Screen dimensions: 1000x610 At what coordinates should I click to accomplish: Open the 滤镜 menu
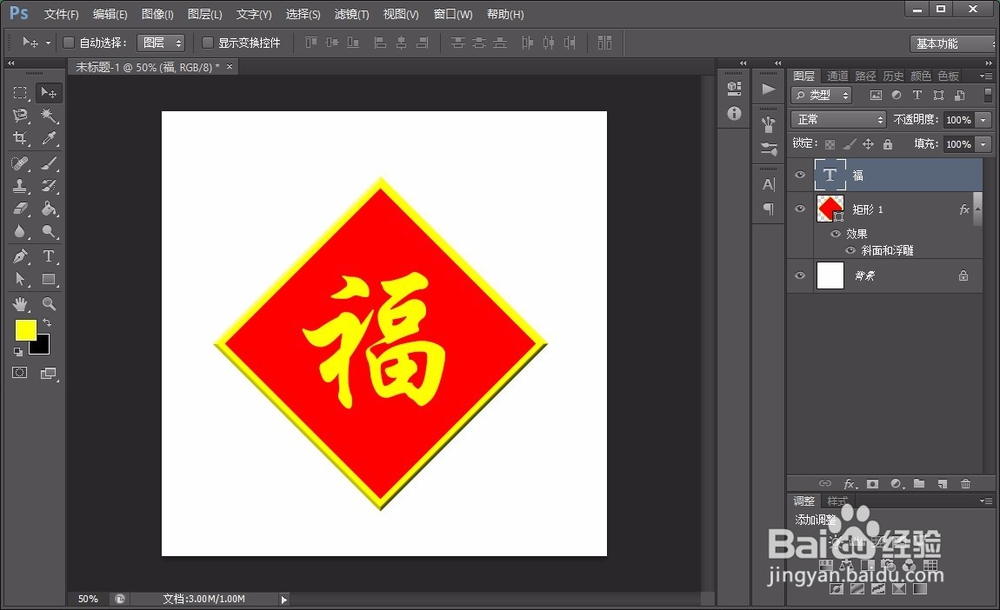tap(350, 14)
